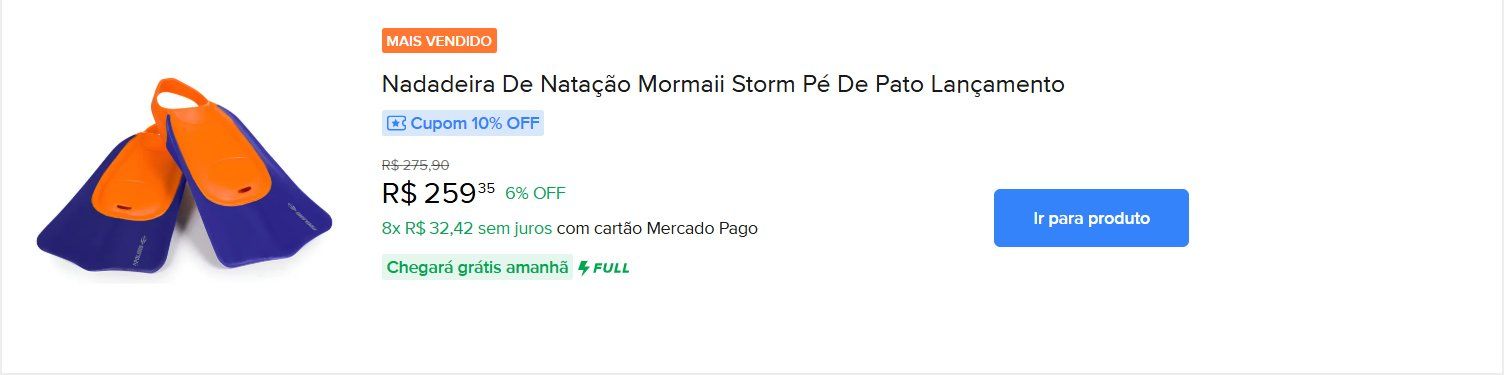Click the com cartão Mercado Pago text
The width and height of the screenshot is (1504, 375).
[657, 228]
